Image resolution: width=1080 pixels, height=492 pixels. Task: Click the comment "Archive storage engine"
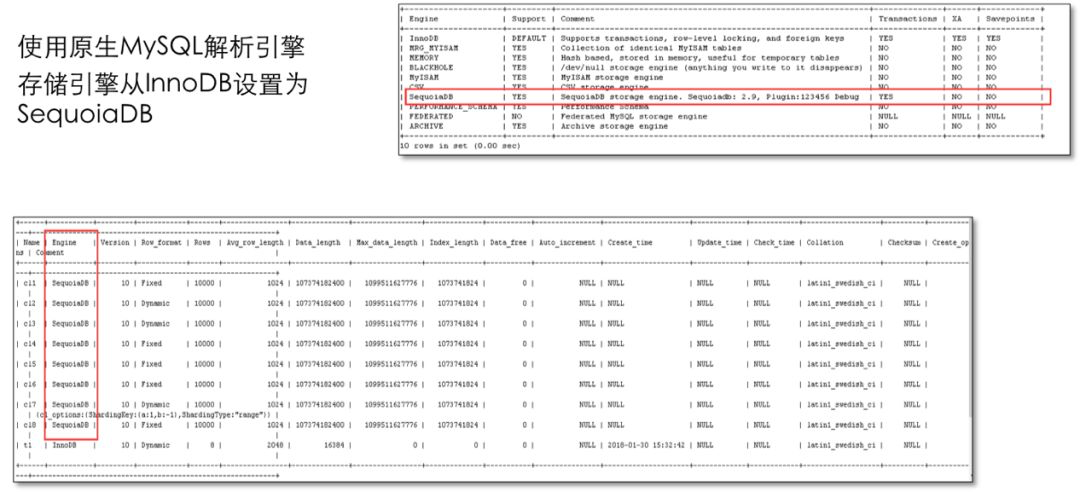614,126
